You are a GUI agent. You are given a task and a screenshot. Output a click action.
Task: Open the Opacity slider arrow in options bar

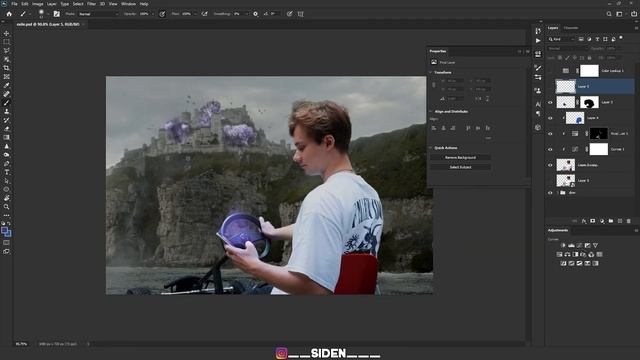point(153,14)
